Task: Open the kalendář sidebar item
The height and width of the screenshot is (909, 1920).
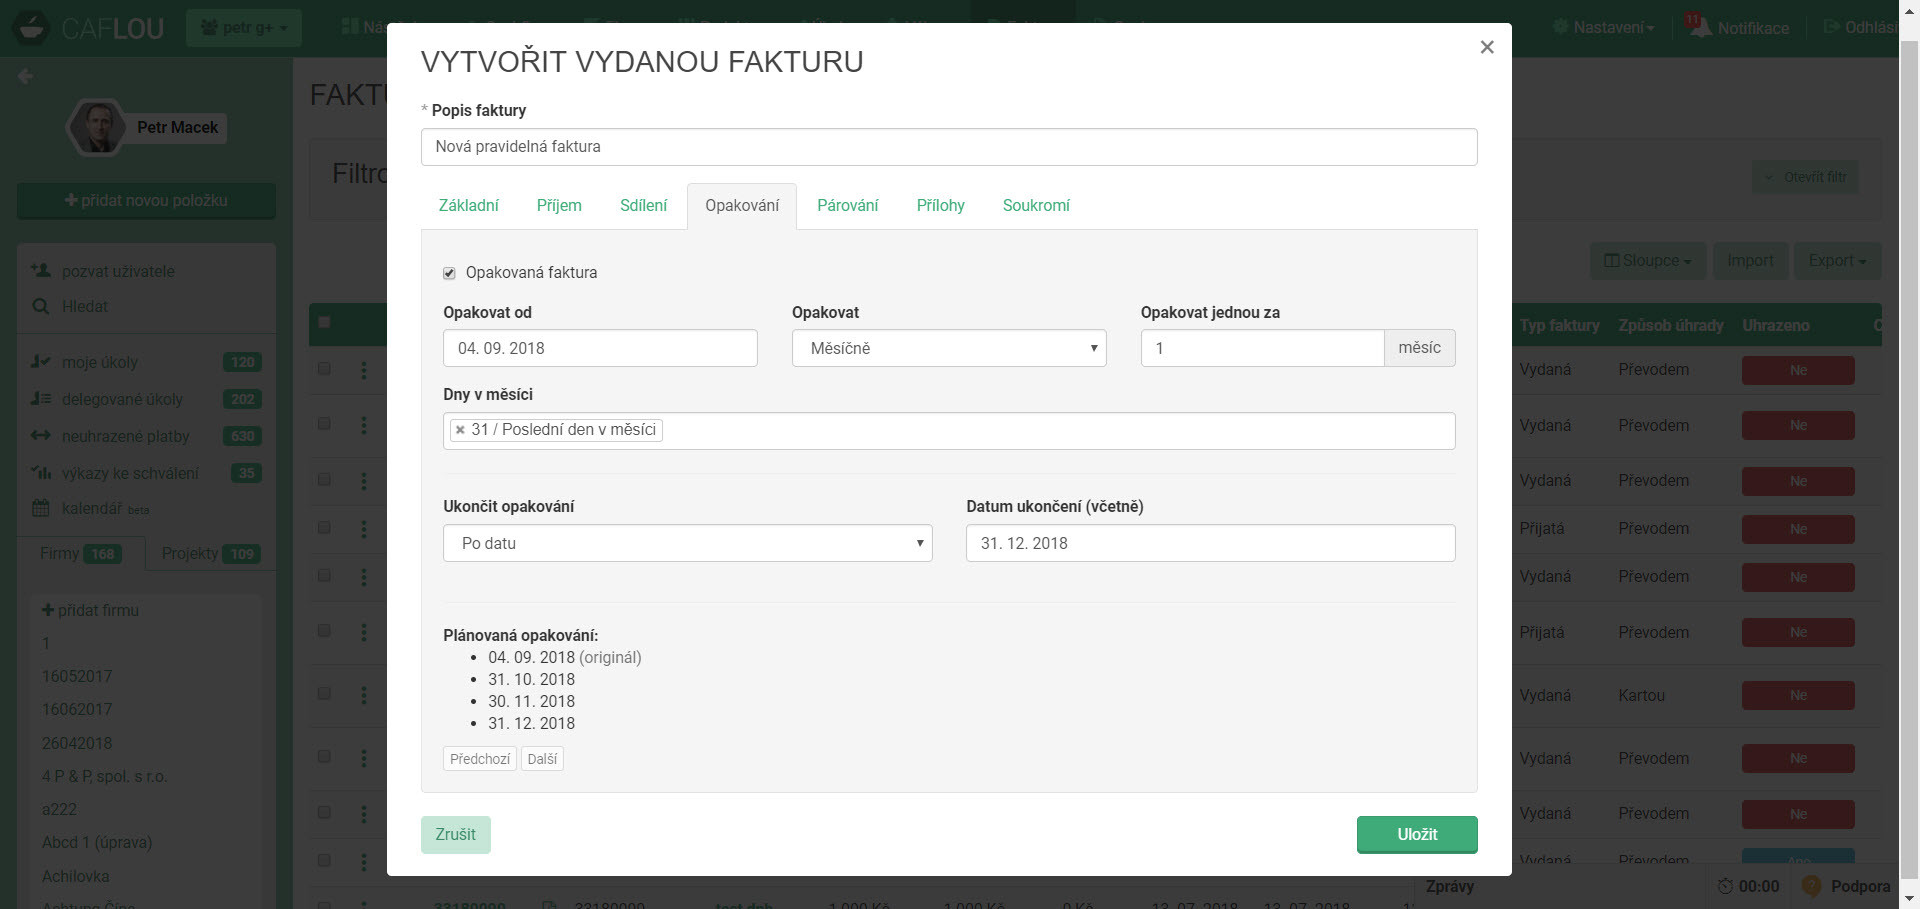Action: click(x=90, y=508)
